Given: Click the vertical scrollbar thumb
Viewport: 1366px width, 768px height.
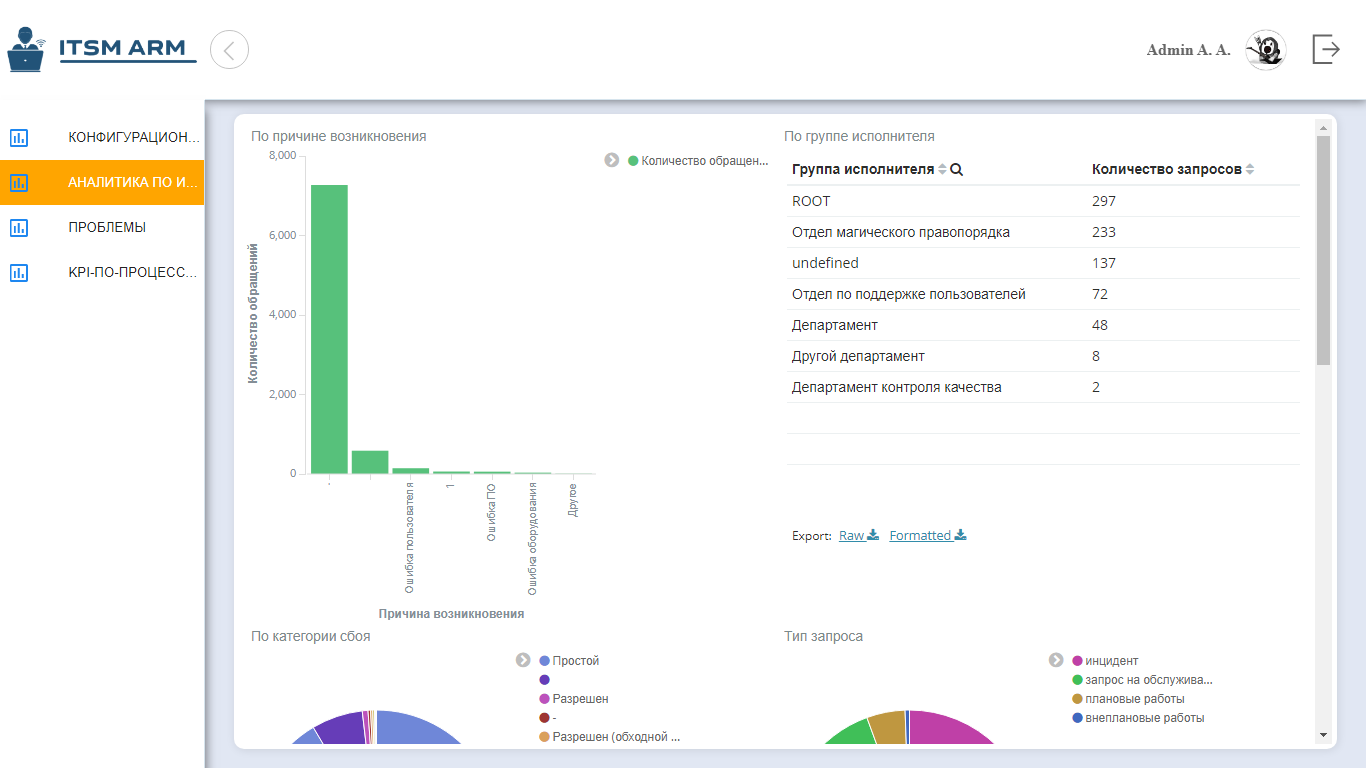Looking at the screenshot, I should point(1324,250).
